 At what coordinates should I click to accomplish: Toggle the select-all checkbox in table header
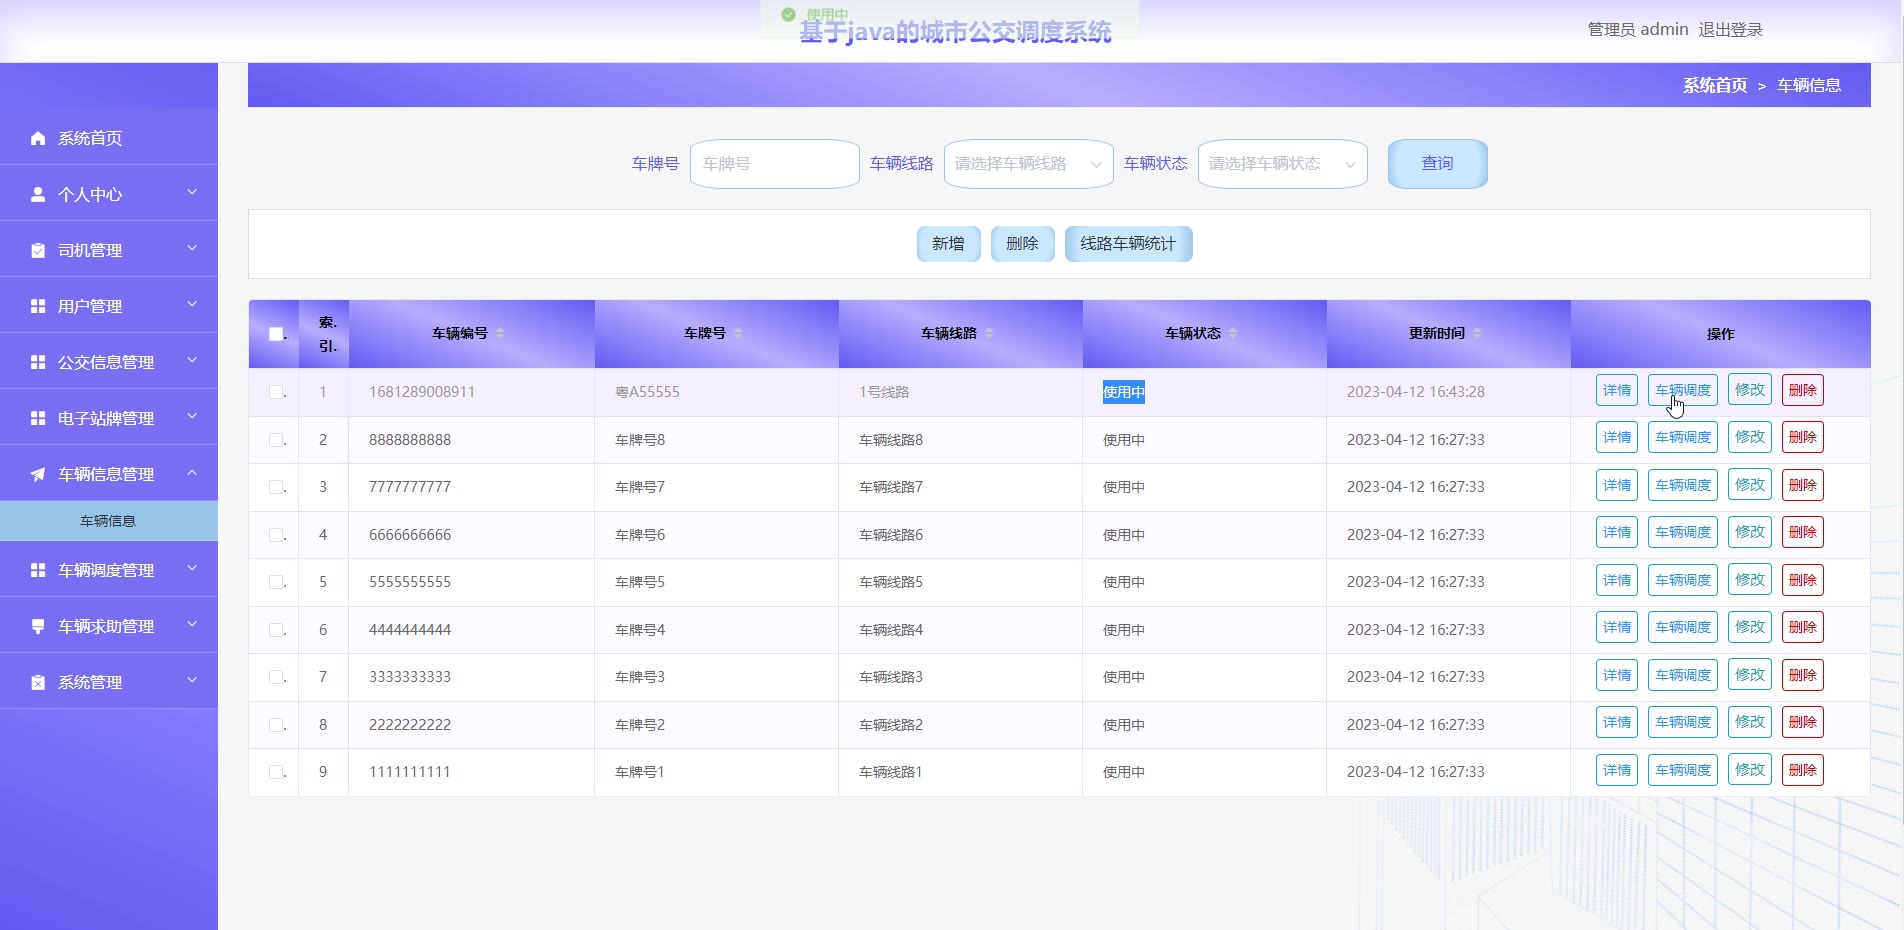[x=276, y=334]
